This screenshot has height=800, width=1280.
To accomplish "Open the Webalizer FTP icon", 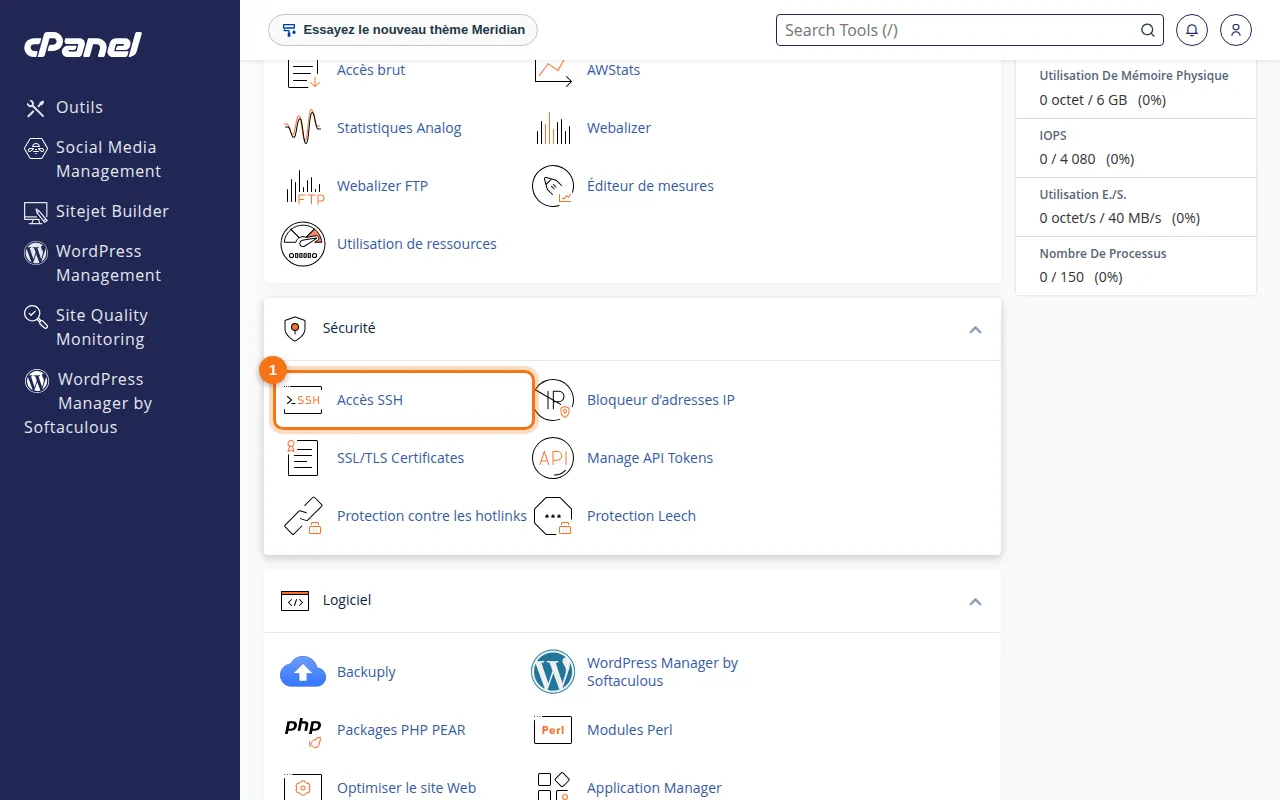I will (305, 186).
